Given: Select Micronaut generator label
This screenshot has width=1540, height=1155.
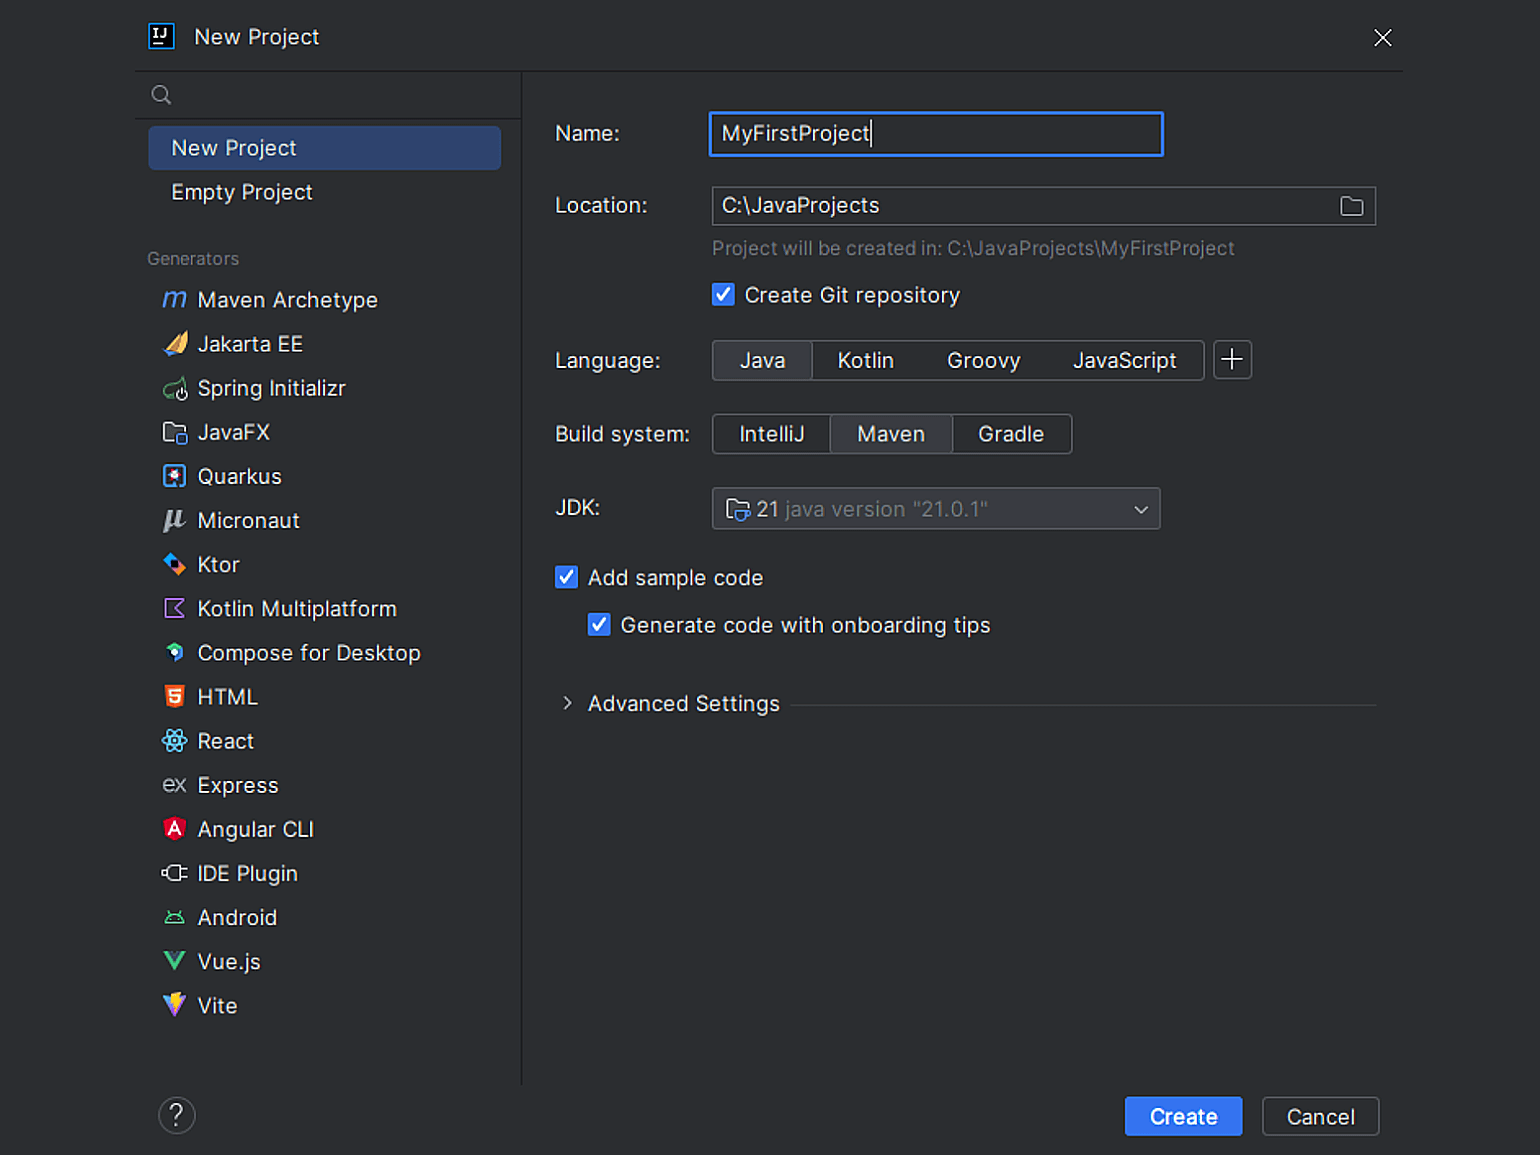Looking at the screenshot, I should 249,521.
